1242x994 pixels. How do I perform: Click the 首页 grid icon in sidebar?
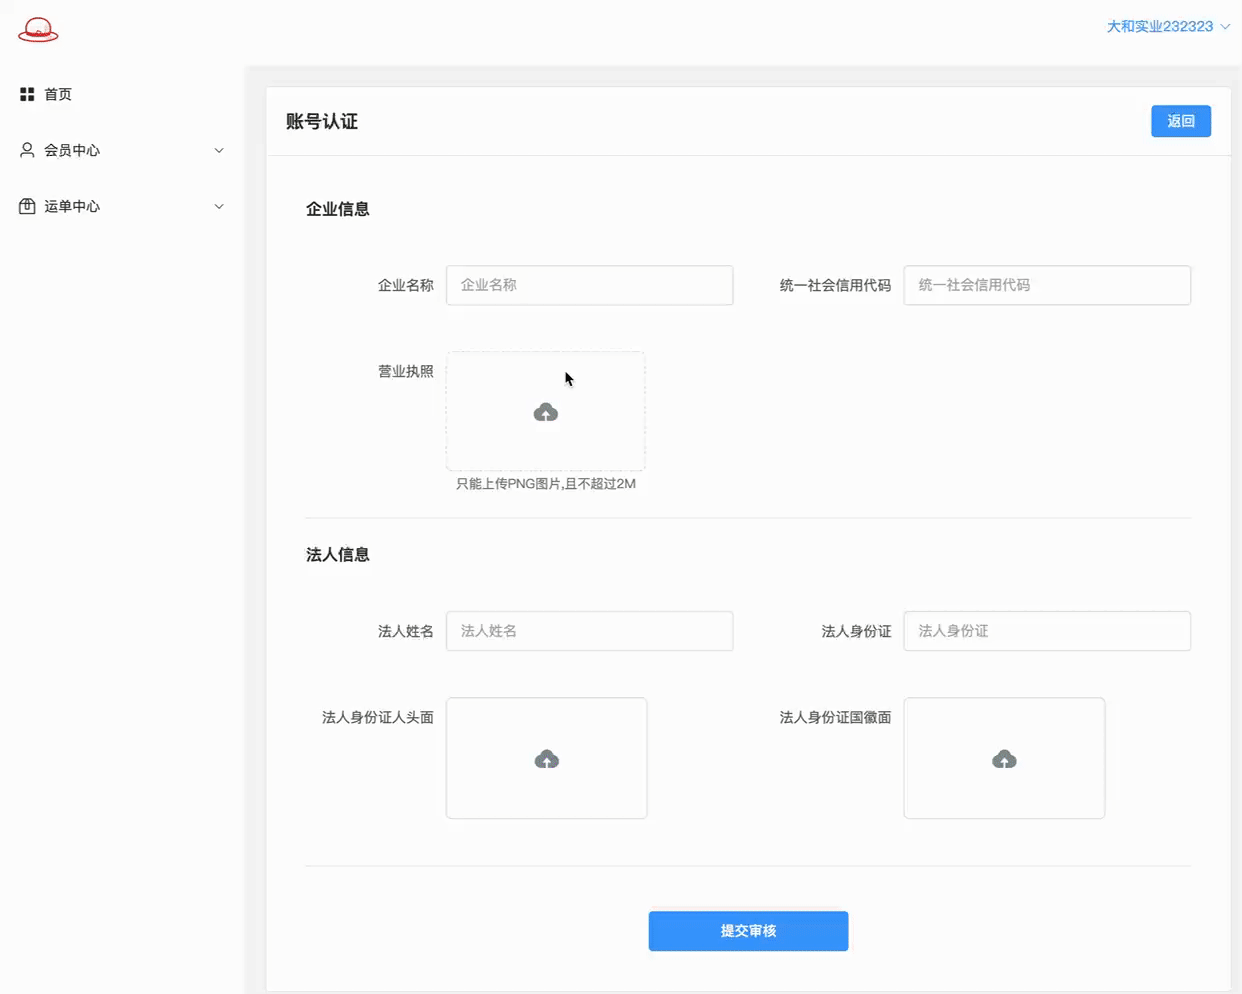point(27,94)
